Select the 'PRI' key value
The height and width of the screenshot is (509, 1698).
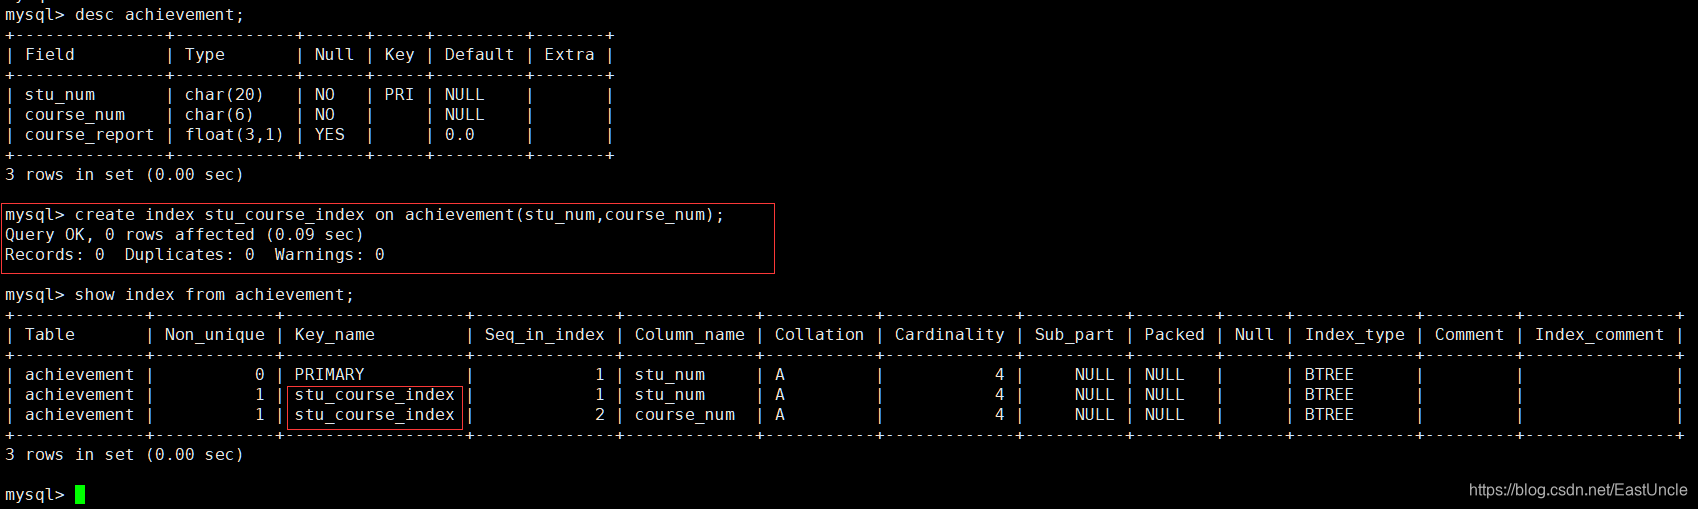[399, 95]
